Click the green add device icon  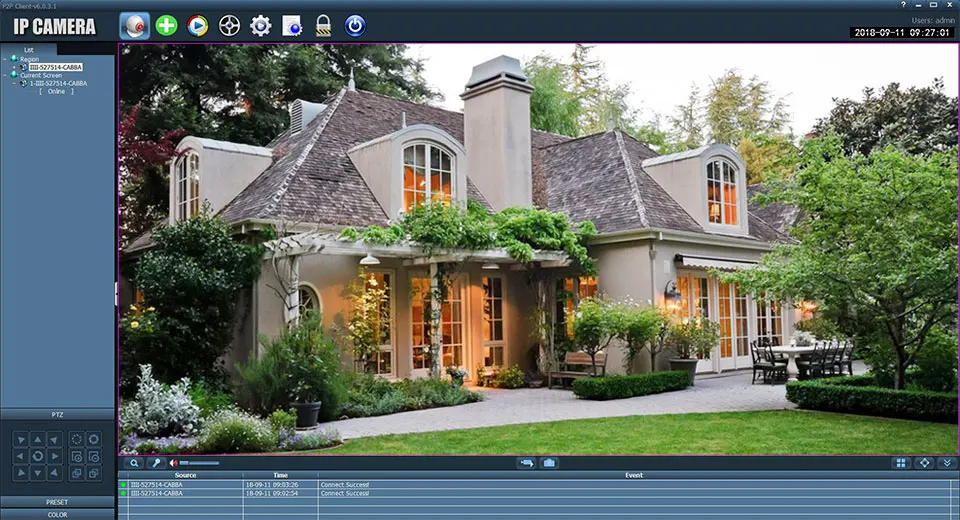click(166, 25)
